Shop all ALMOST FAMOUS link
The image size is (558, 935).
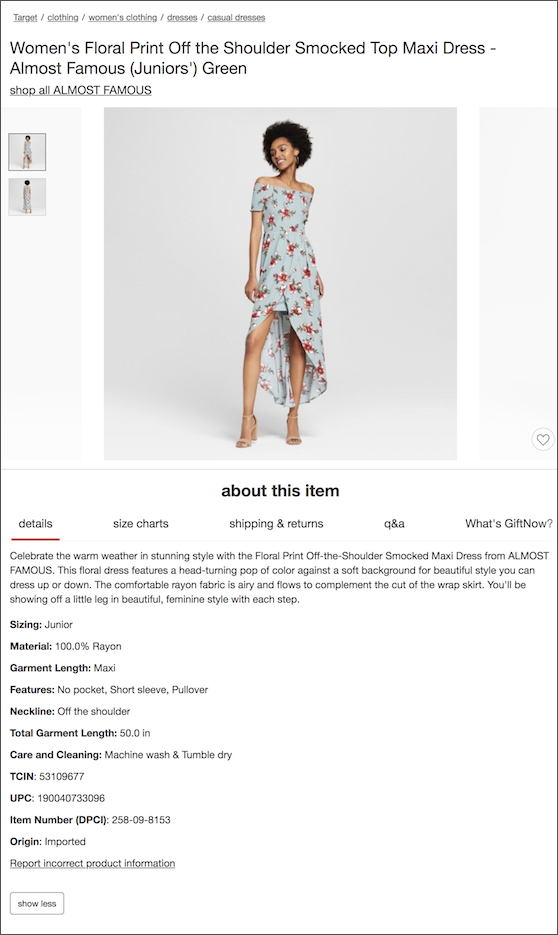(80, 90)
